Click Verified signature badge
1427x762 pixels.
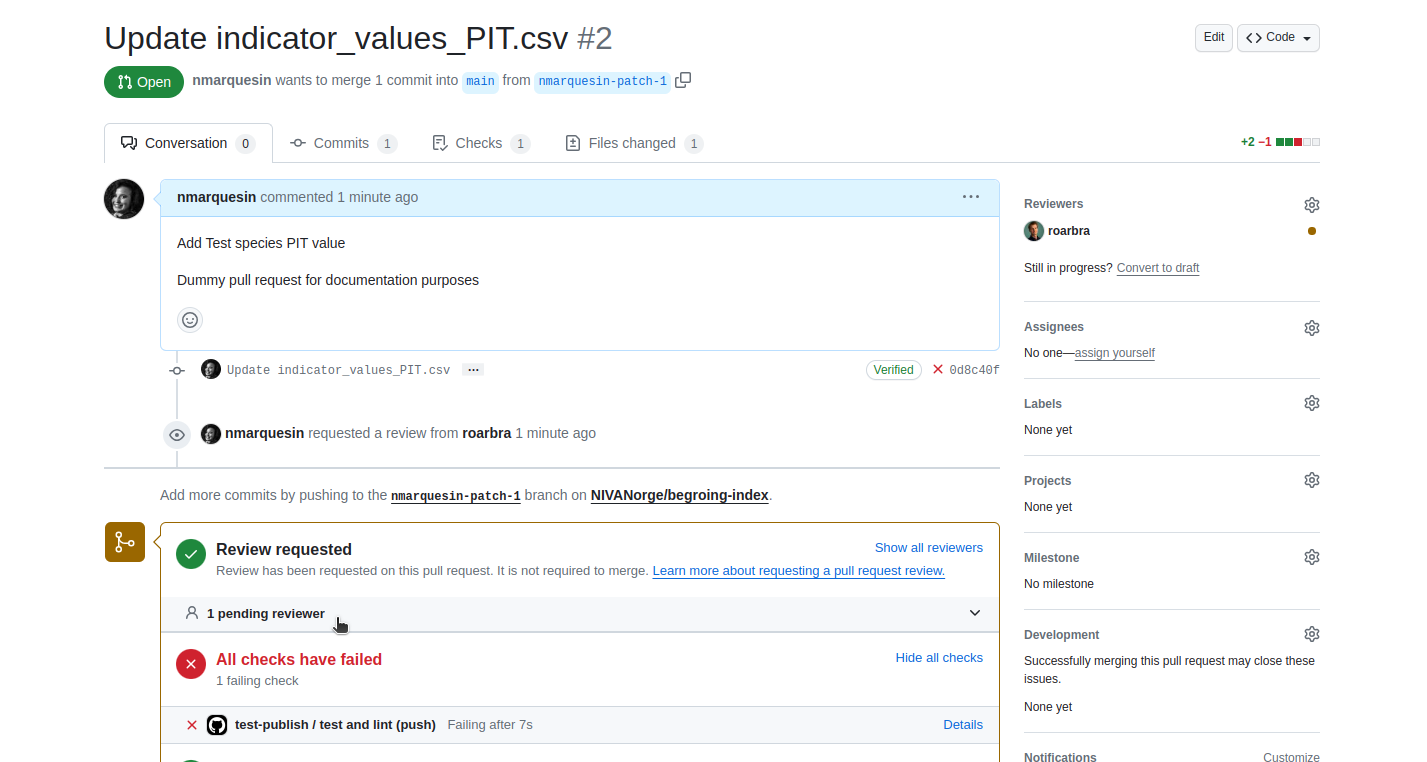coord(893,370)
